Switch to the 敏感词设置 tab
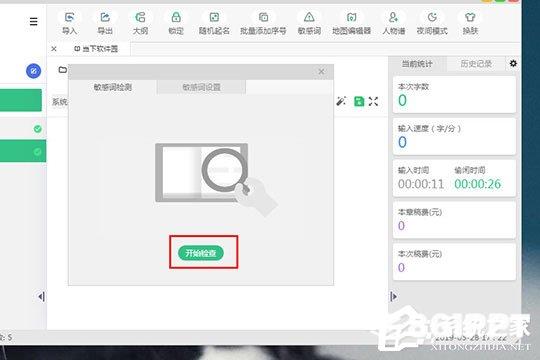The image size is (540, 360). point(201,87)
